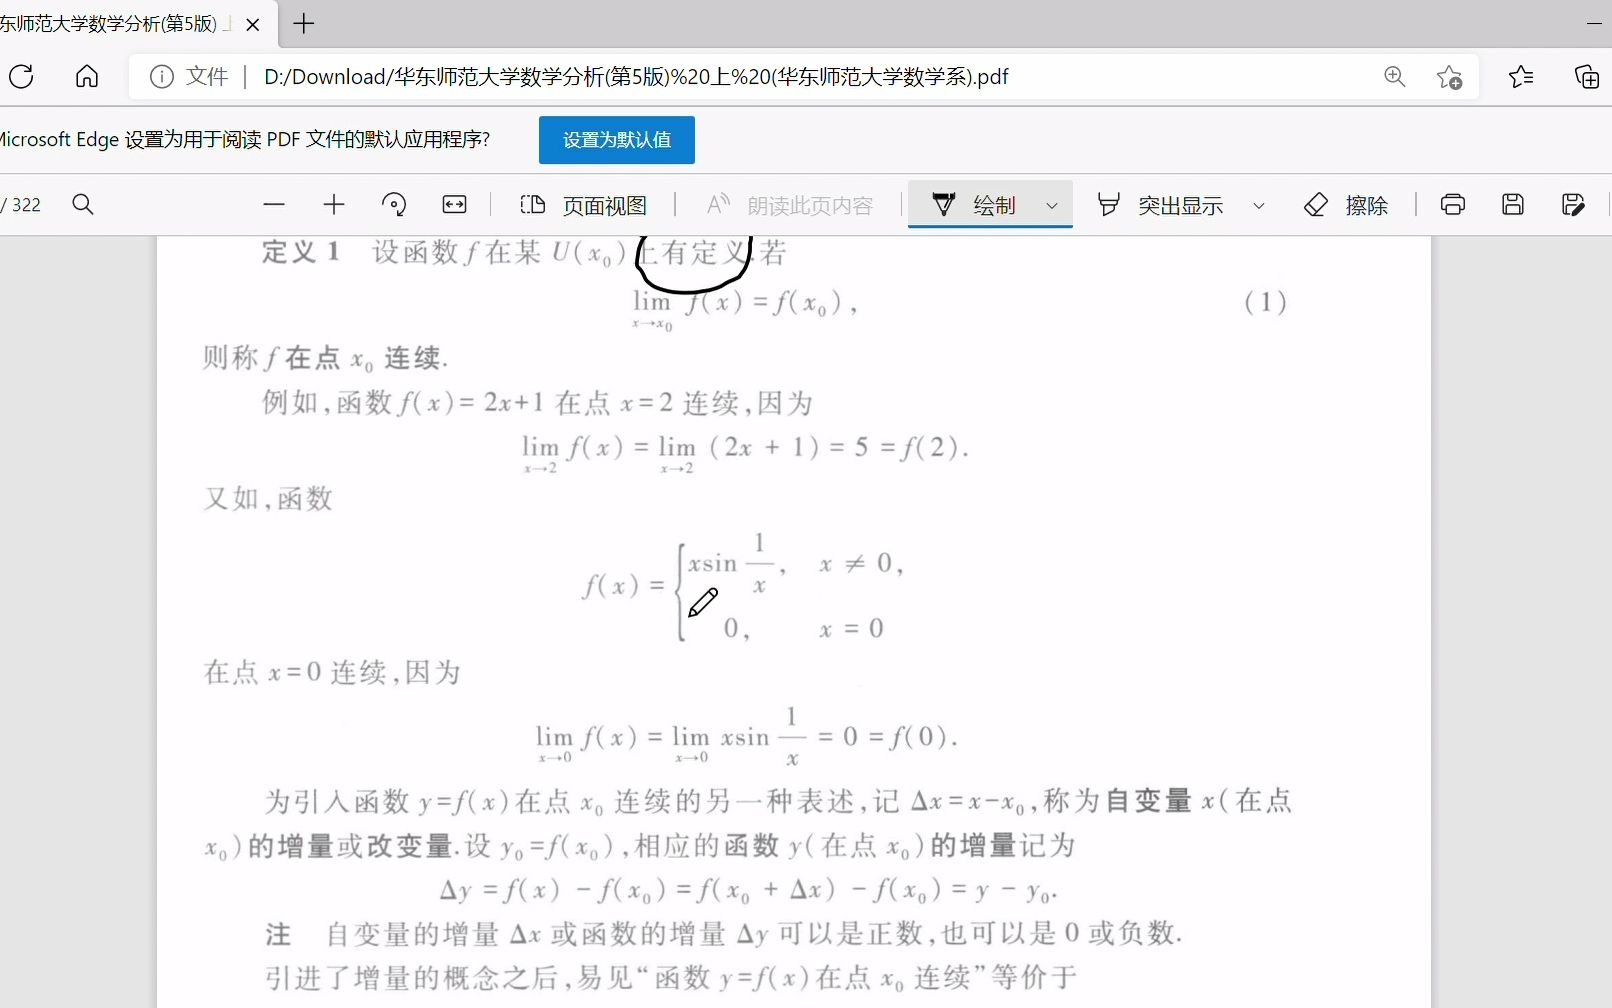Toggle the 突出显示 highlight tool

click(x=1160, y=205)
